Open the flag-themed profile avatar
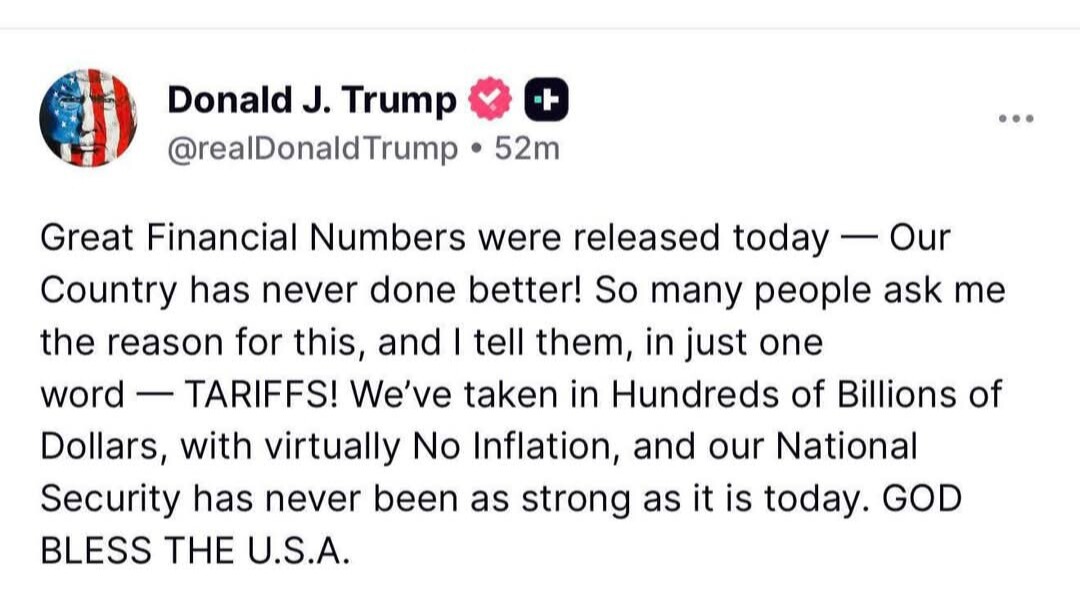The width and height of the screenshot is (1080, 603). [88, 117]
